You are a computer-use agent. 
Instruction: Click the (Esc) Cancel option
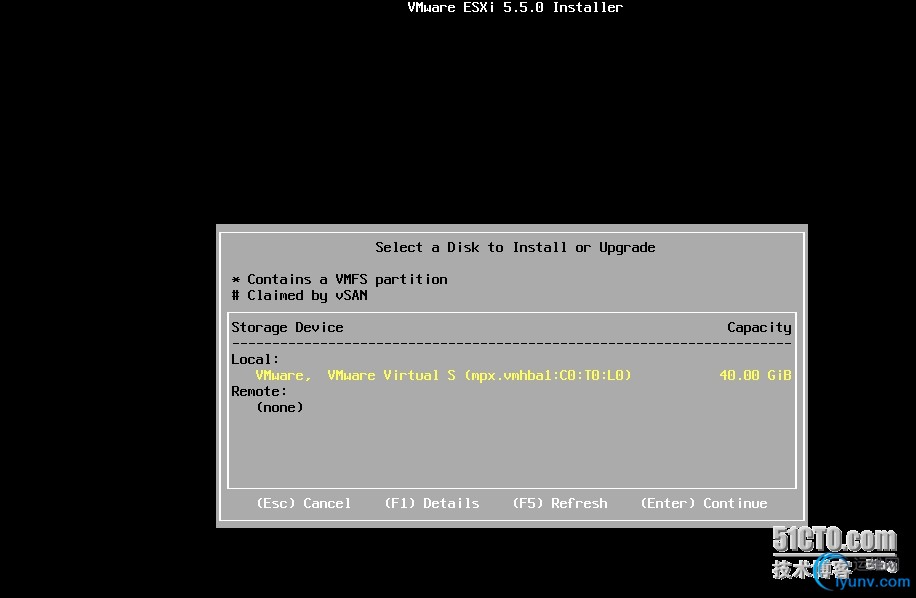pos(304,503)
